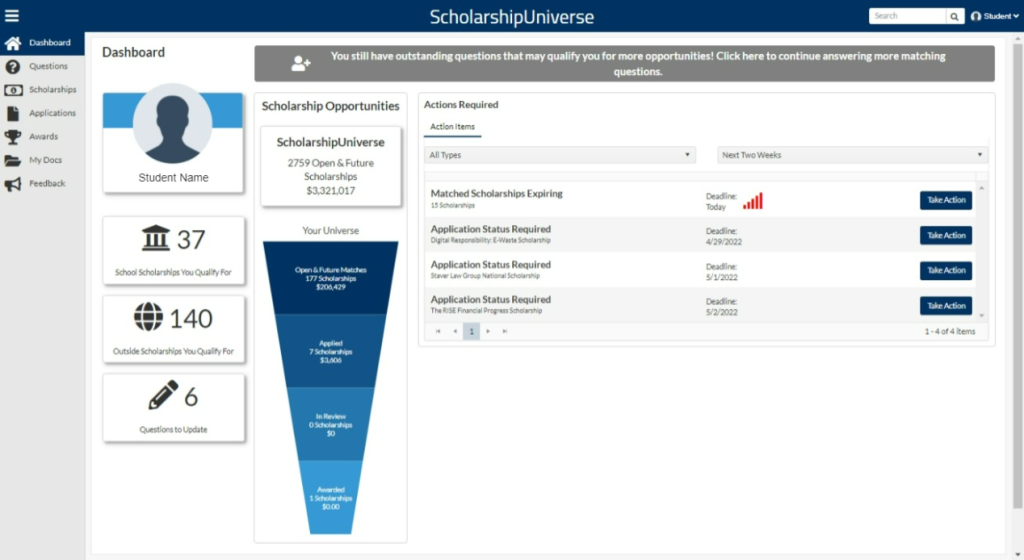
Task: Take Action on Digital Responsibility E-Waste Scholarship
Action: click(946, 236)
